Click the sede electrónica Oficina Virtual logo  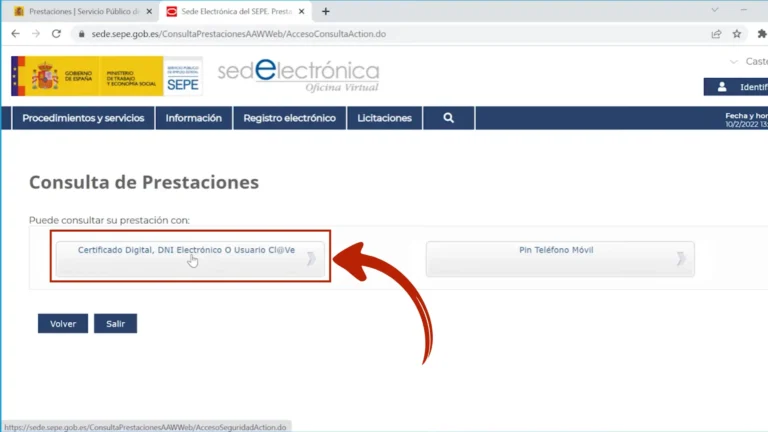298,76
